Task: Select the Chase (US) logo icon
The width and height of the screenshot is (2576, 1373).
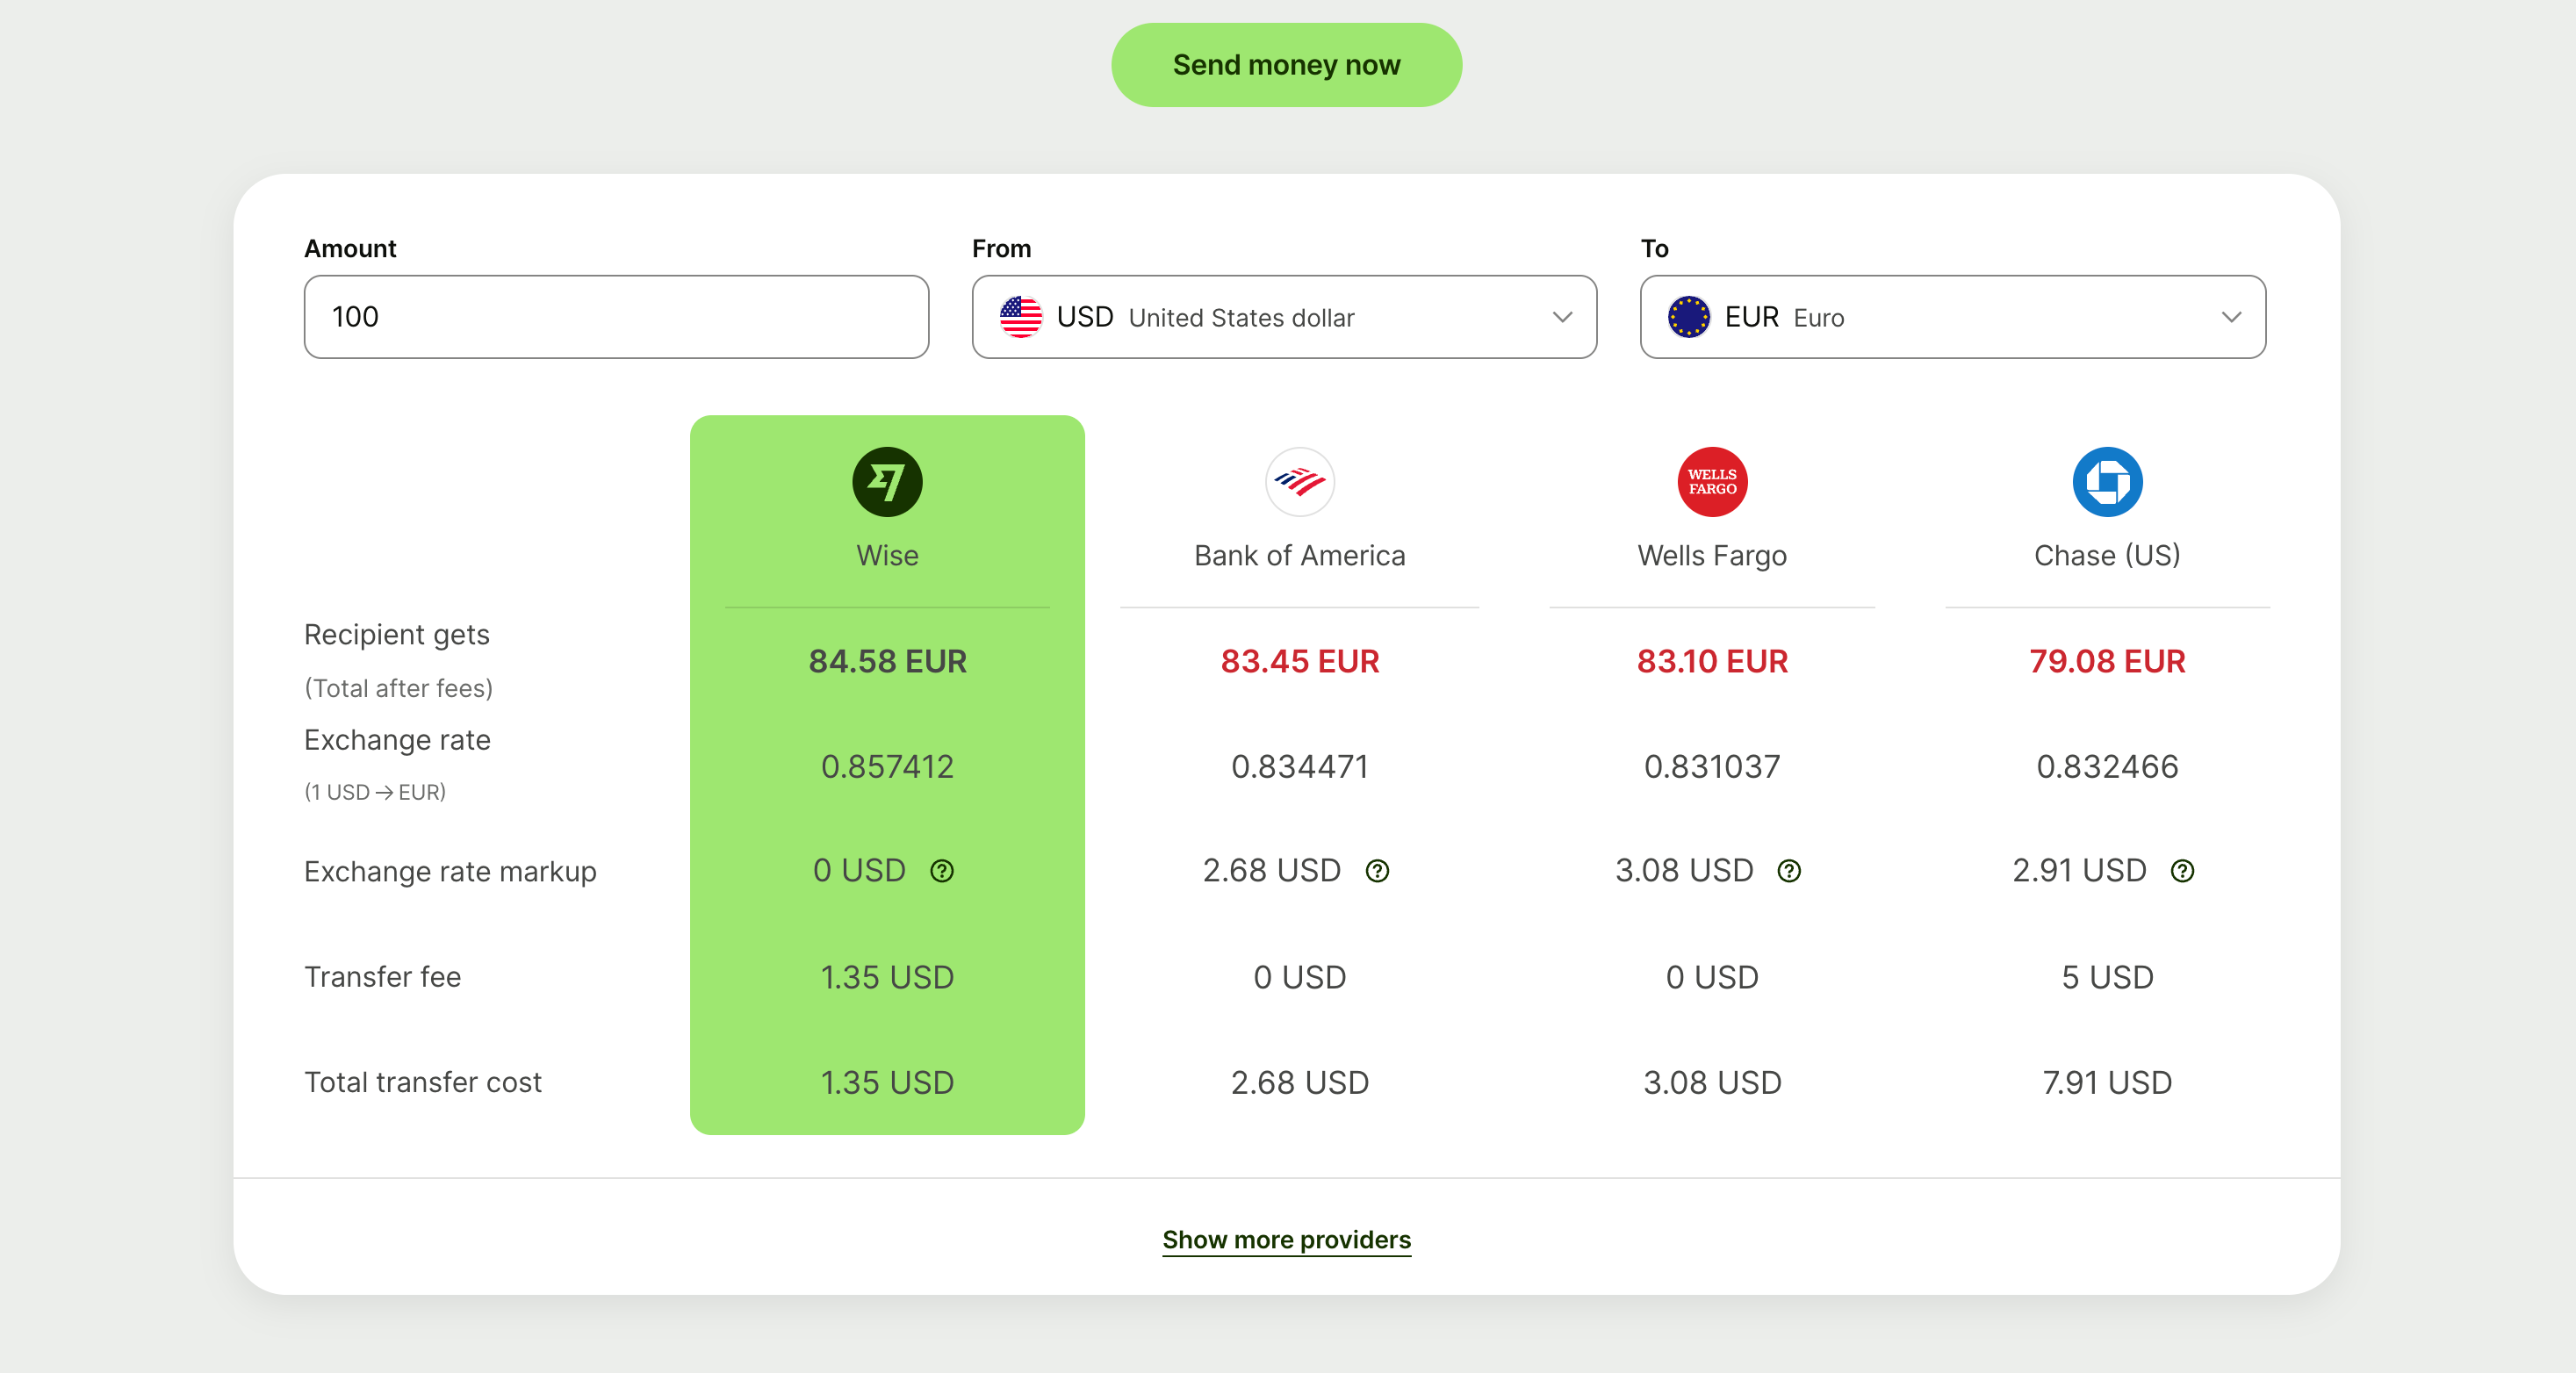Action: point(2106,481)
